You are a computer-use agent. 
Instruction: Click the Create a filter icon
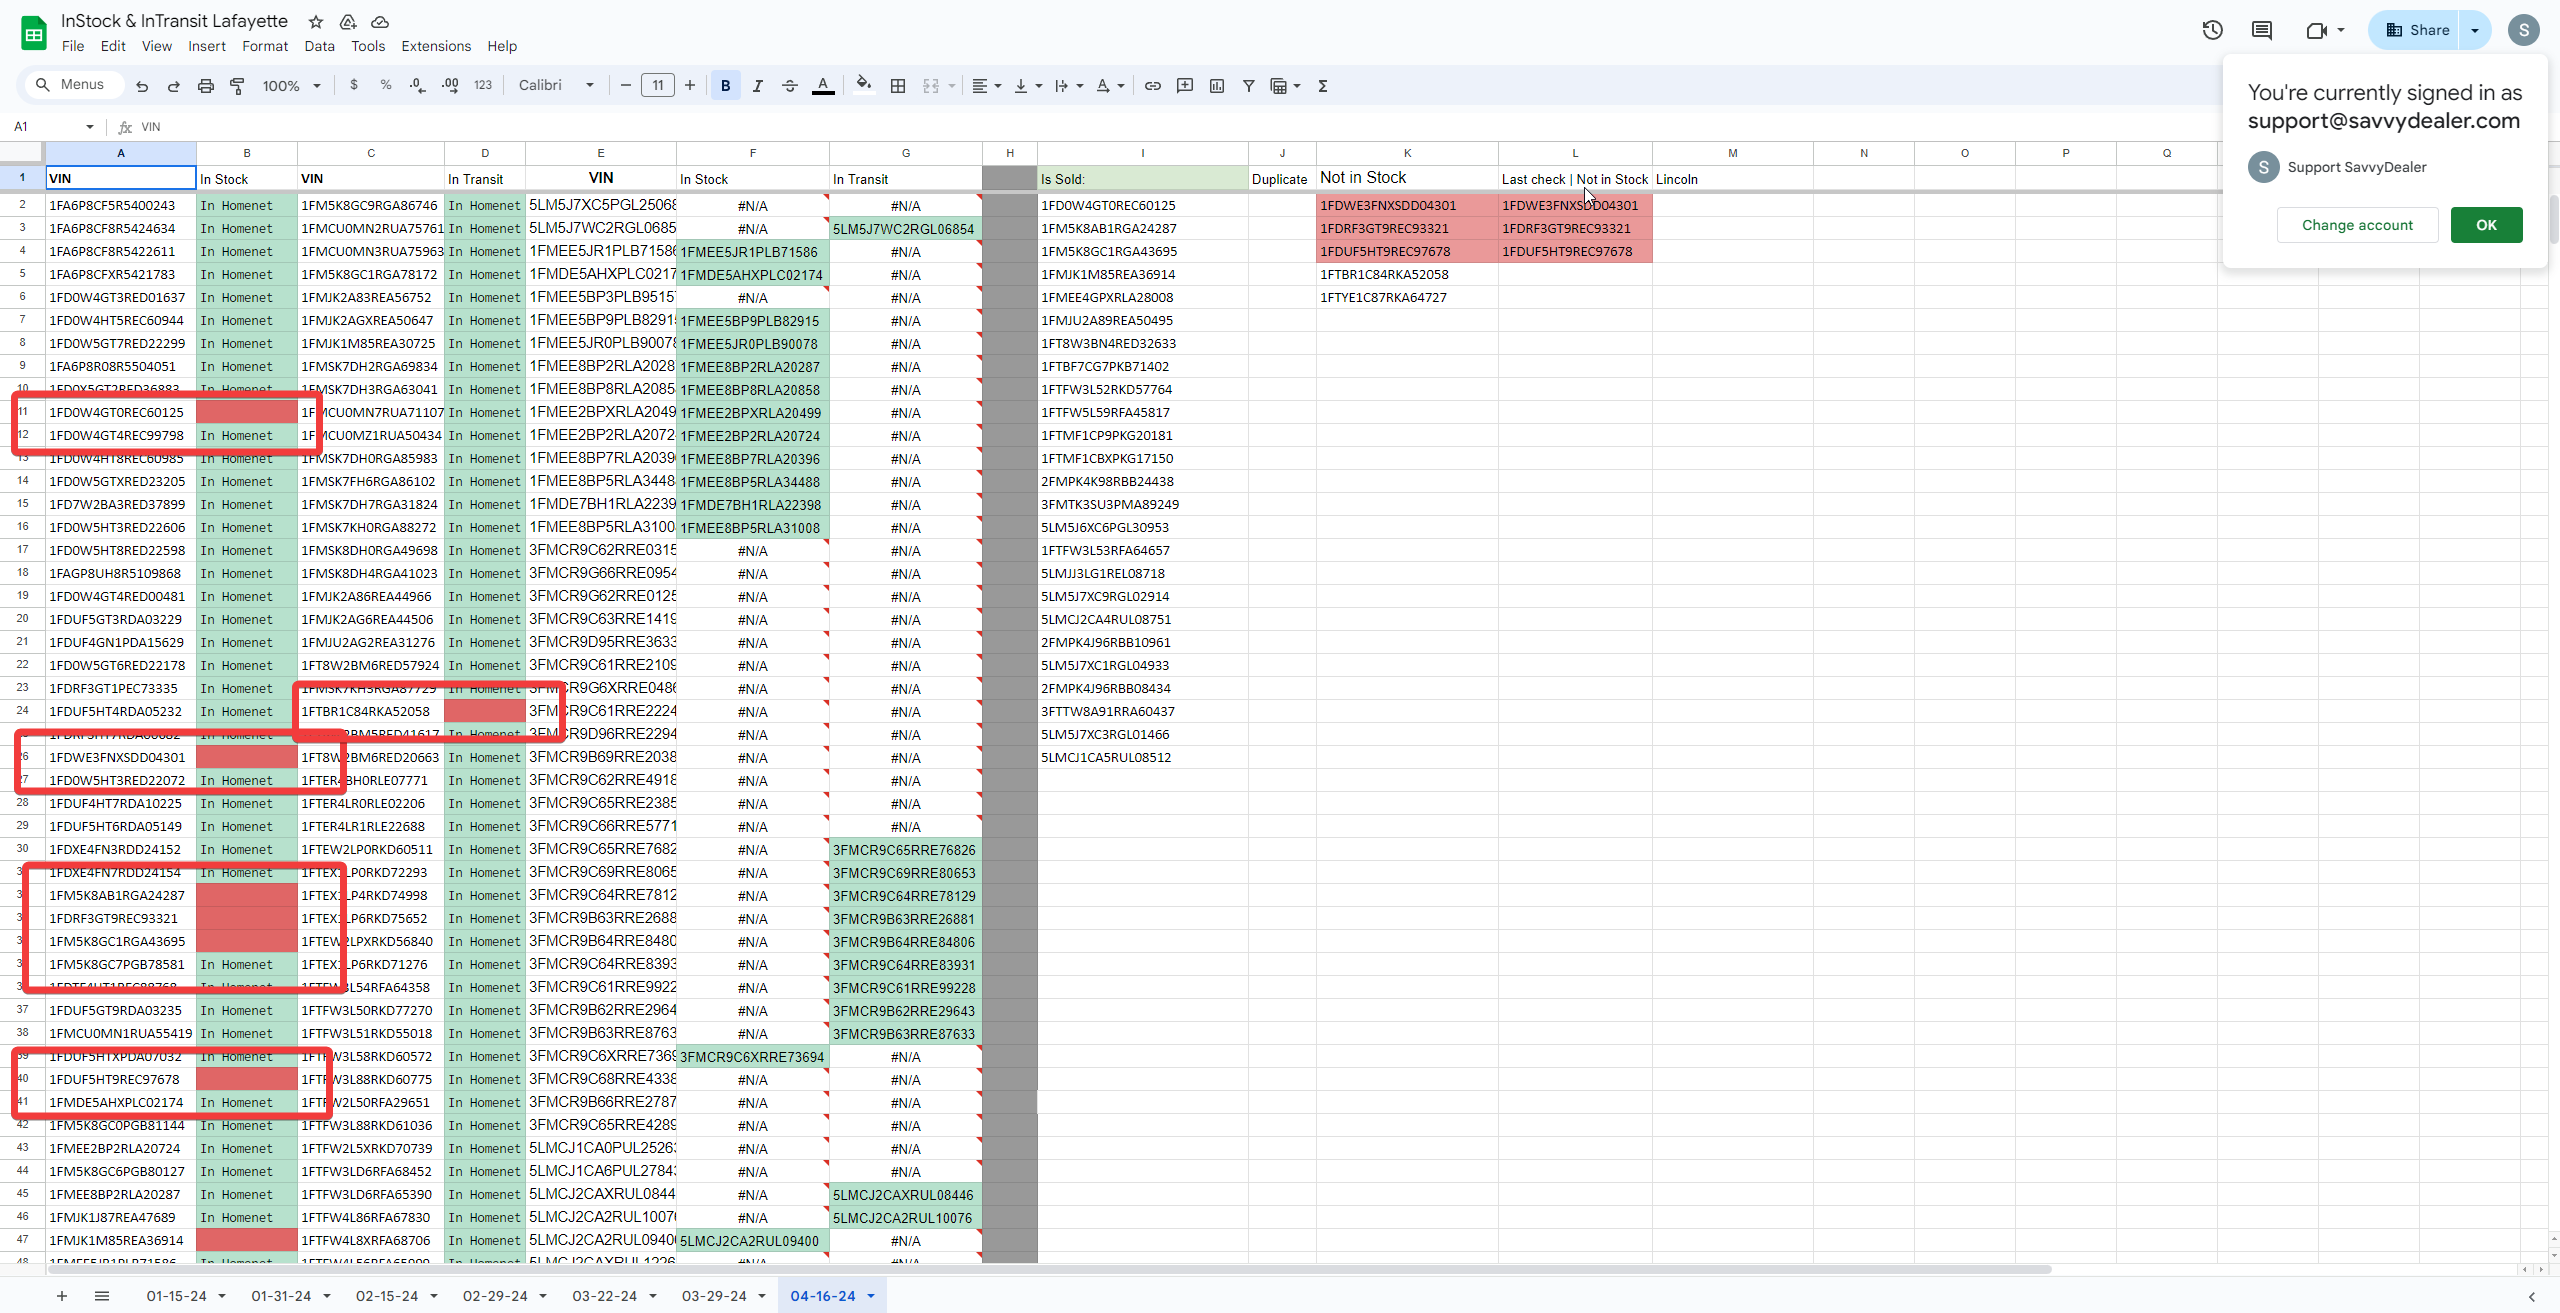1248,86
